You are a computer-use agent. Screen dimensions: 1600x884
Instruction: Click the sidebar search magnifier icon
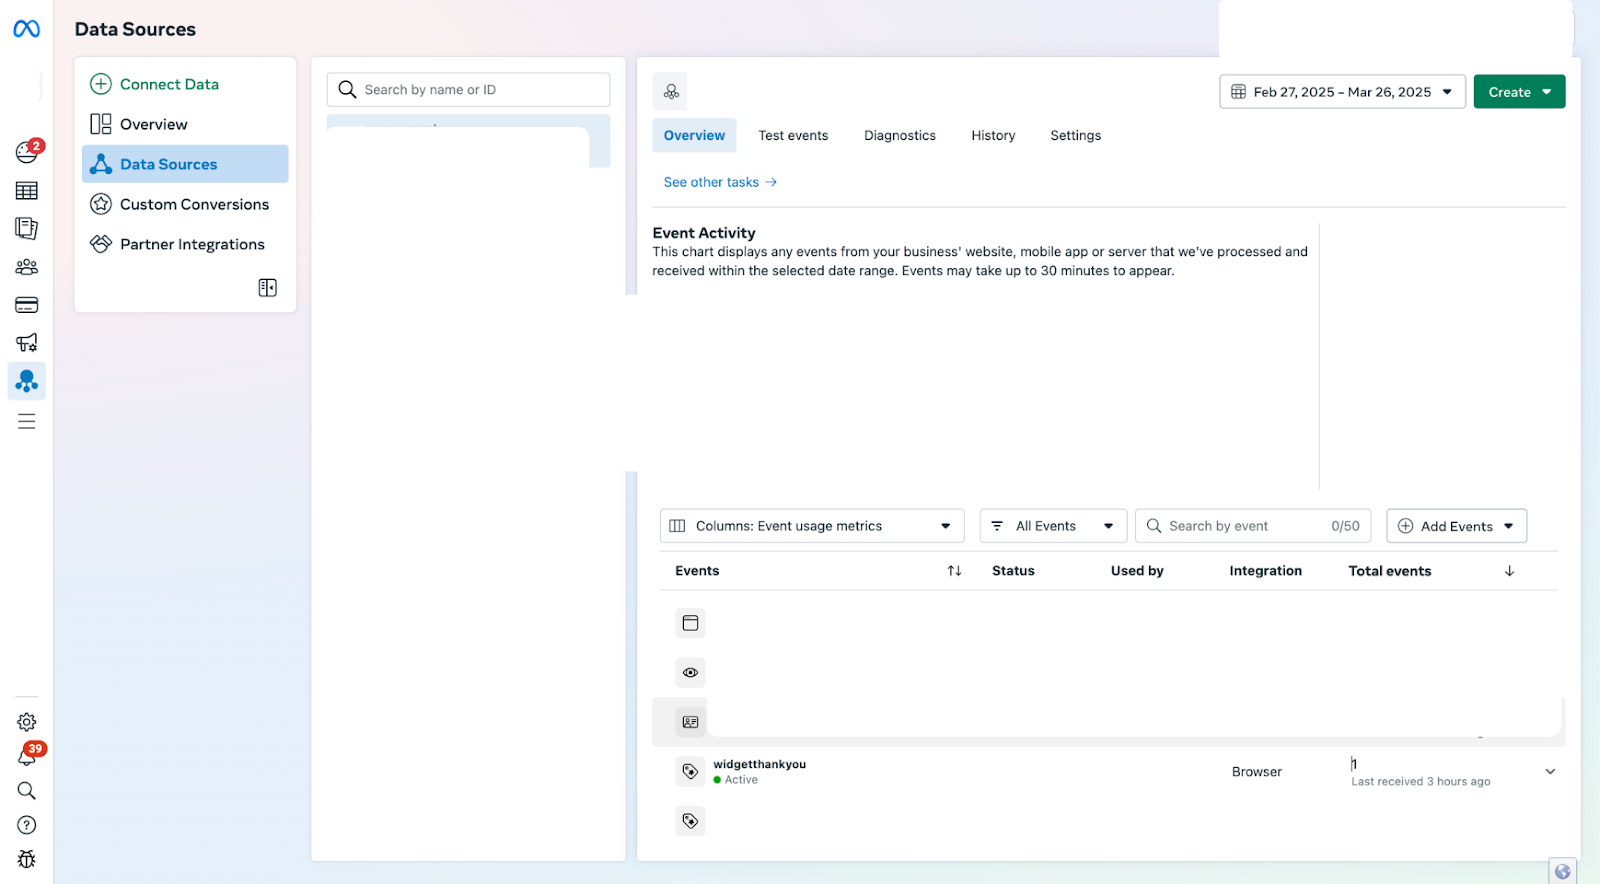(27, 791)
